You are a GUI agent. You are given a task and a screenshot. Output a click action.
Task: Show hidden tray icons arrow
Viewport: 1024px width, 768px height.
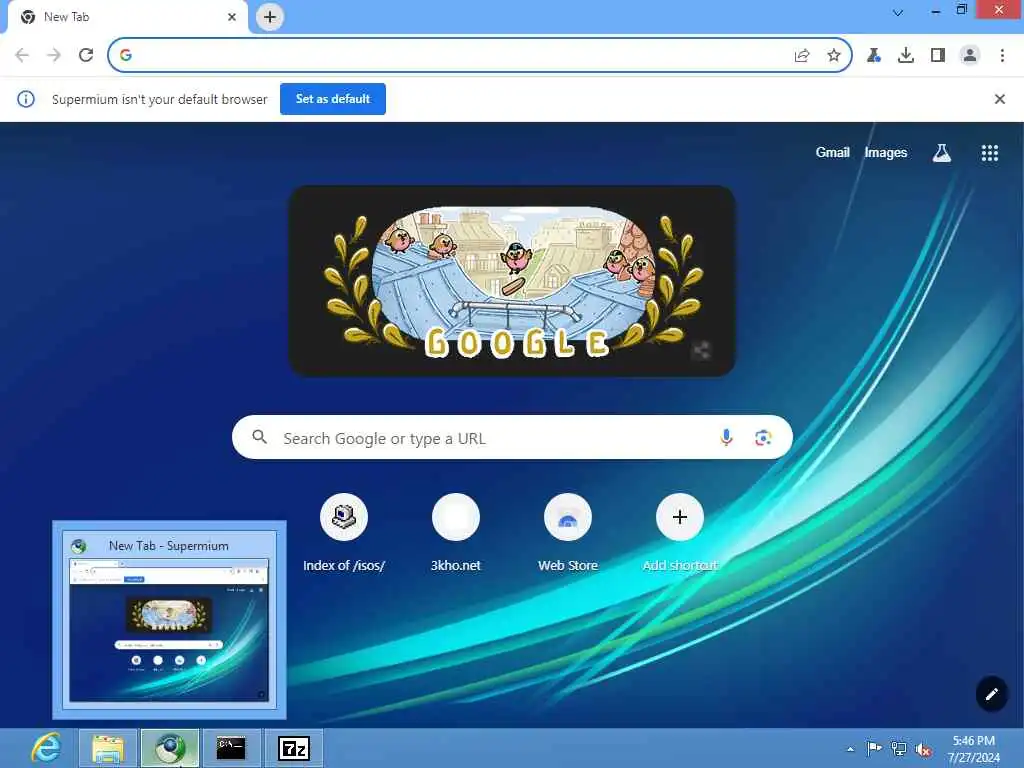pos(850,749)
